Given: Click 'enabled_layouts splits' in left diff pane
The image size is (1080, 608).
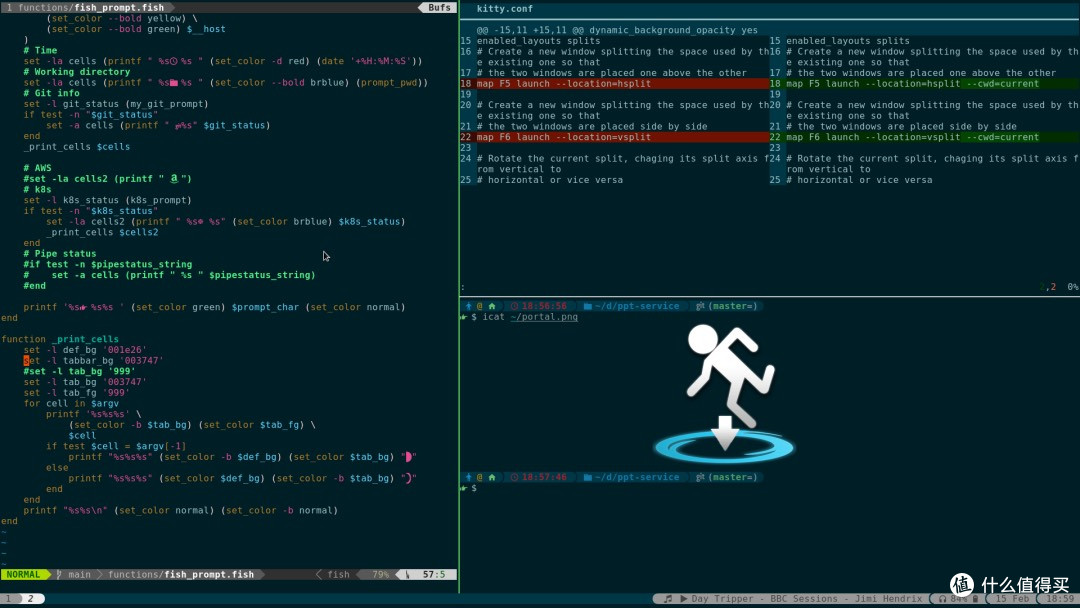Looking at the screenshot, I should (x=538, y=41).
